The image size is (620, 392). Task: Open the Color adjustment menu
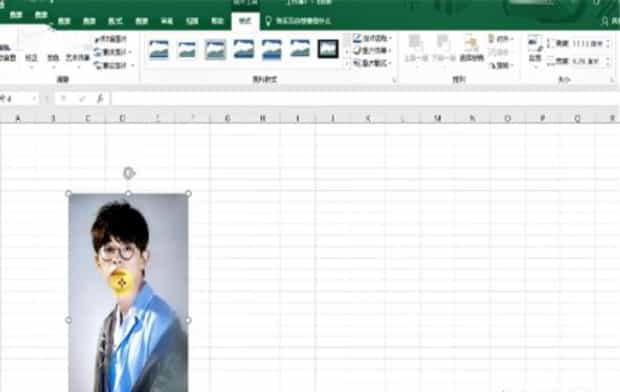click(53, 58)
